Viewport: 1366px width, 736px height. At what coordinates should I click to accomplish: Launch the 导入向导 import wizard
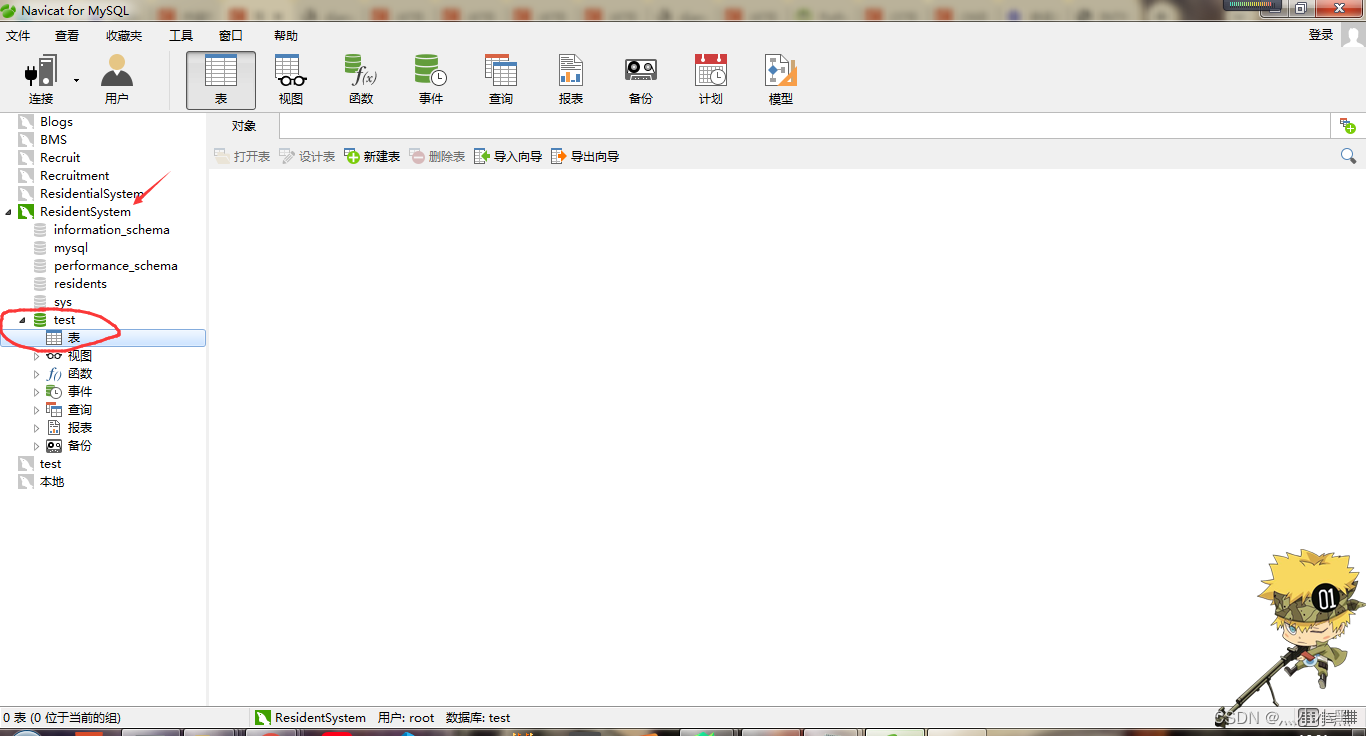[x=508, y=156]
